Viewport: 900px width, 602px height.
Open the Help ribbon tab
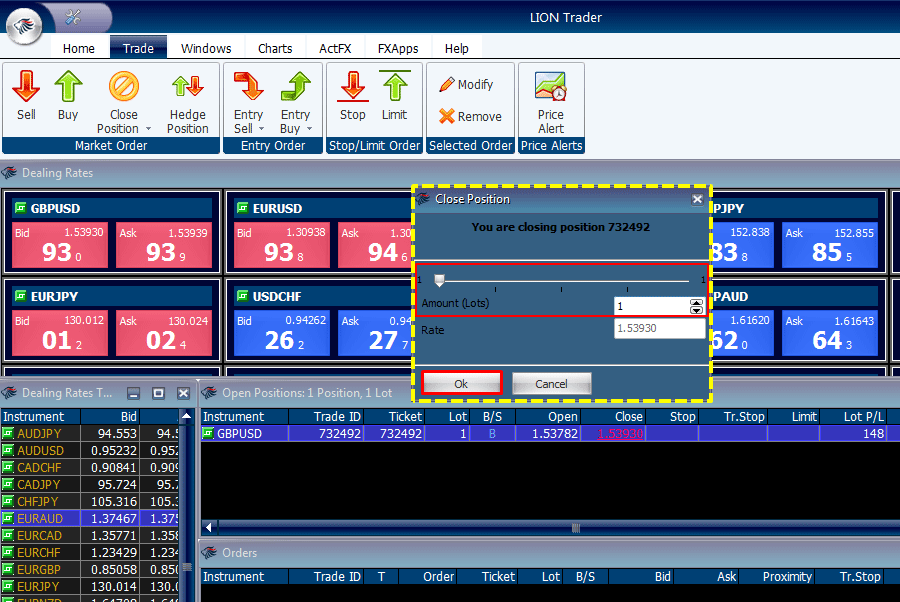[457, 48]
